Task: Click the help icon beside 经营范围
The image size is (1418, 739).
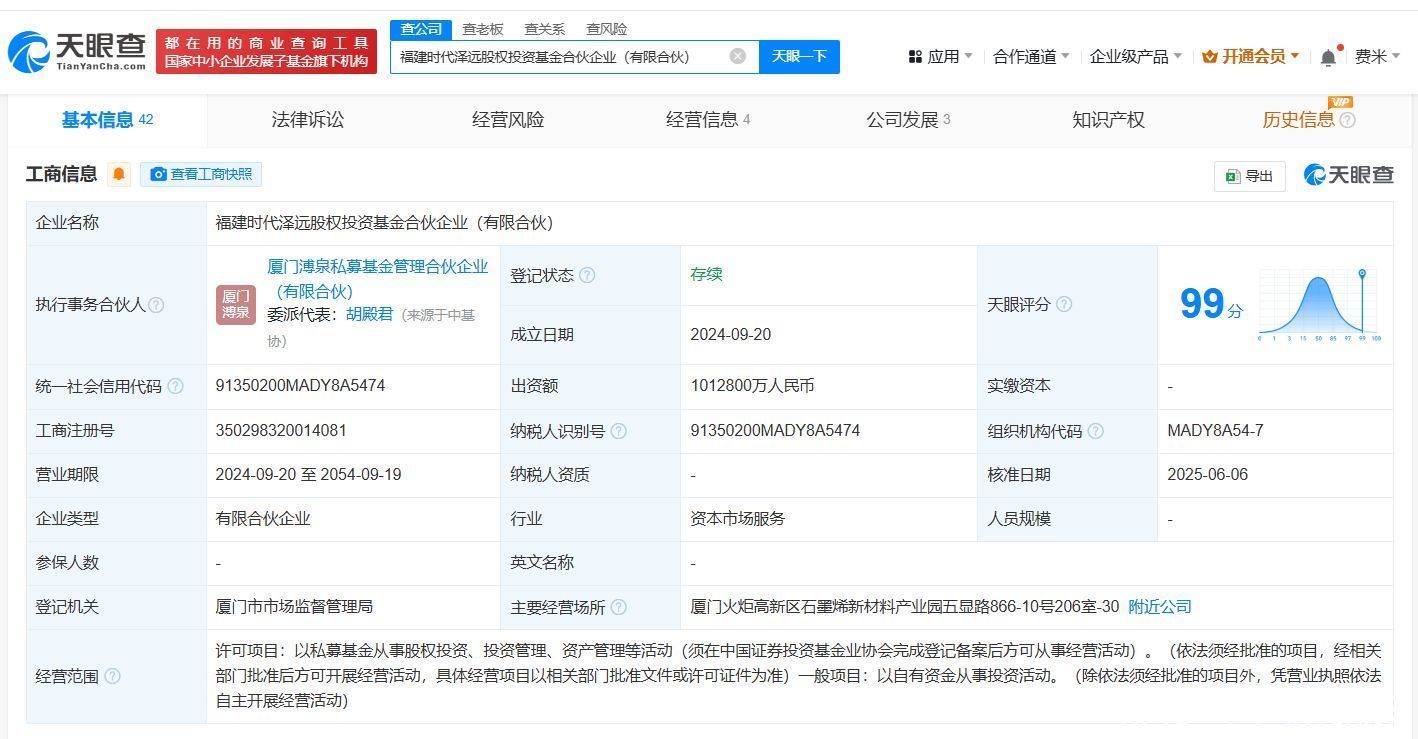Action: click(x=112, y=676)
